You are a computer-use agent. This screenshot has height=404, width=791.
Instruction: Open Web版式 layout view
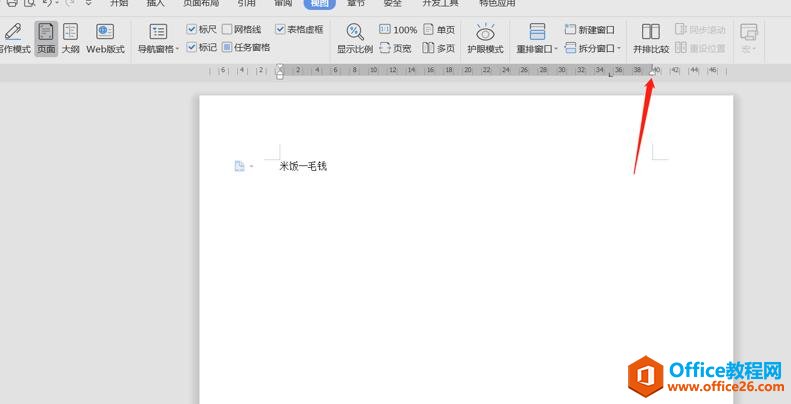[105, 38]
